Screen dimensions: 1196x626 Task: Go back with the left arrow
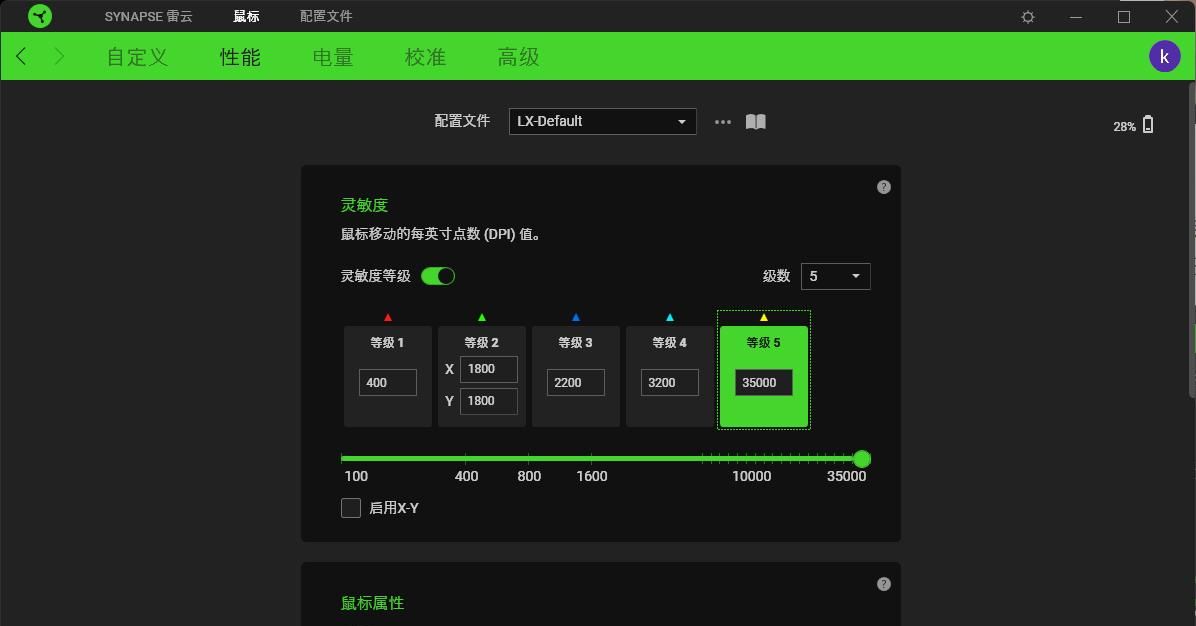(21, 56)
